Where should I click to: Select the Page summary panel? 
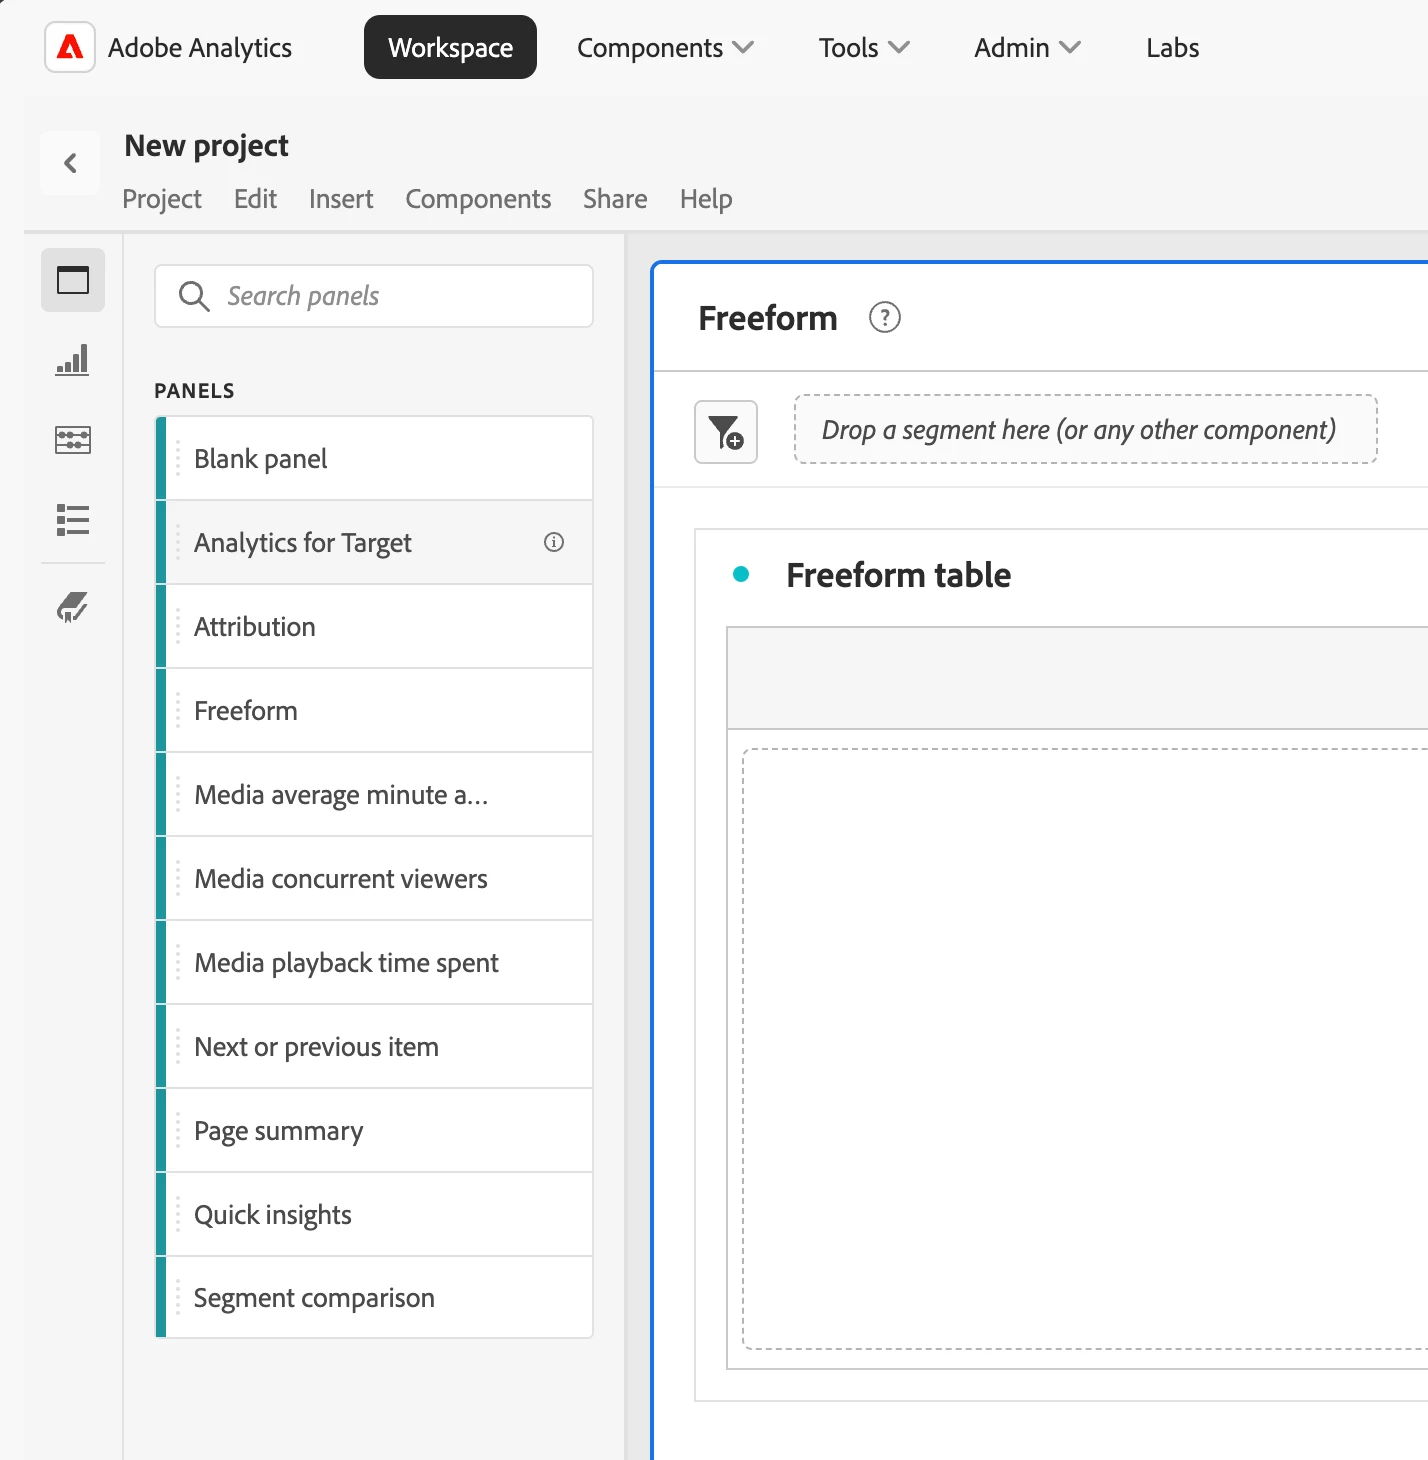[x=374, y=1130]
